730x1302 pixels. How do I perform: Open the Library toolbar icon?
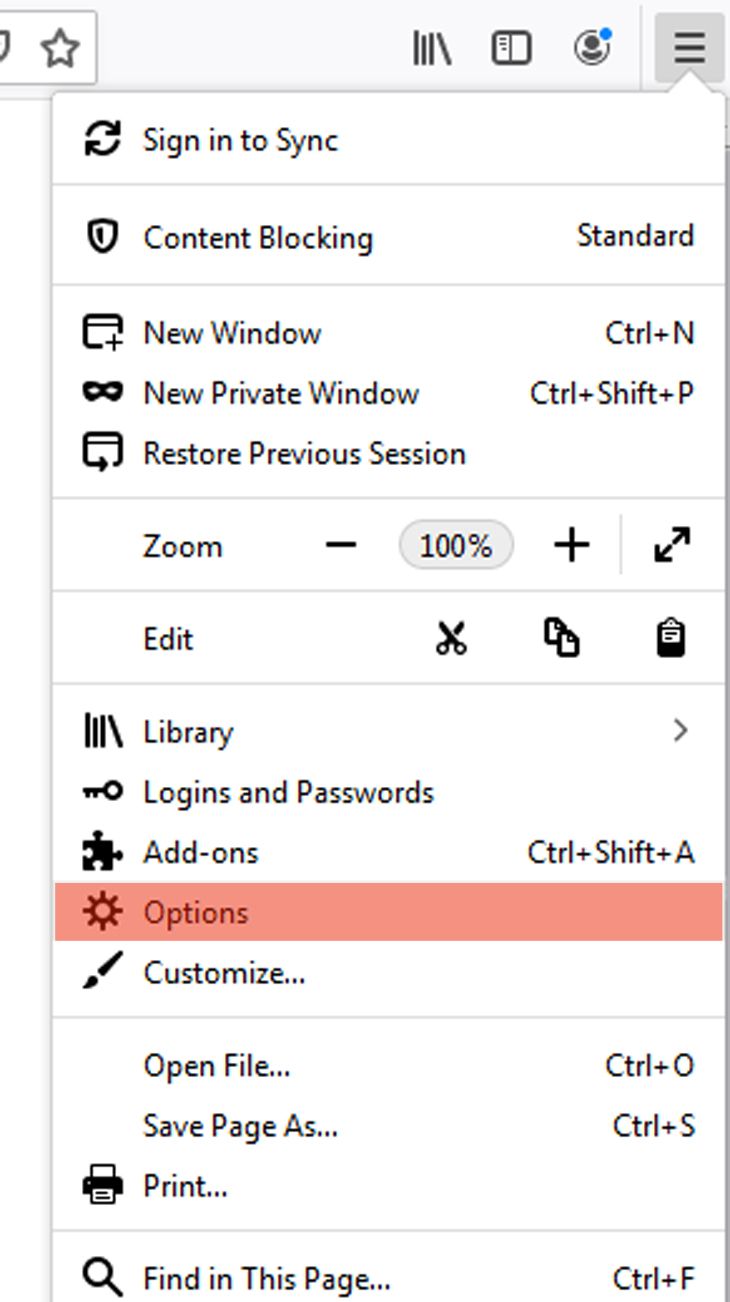(x=432, y=48)
